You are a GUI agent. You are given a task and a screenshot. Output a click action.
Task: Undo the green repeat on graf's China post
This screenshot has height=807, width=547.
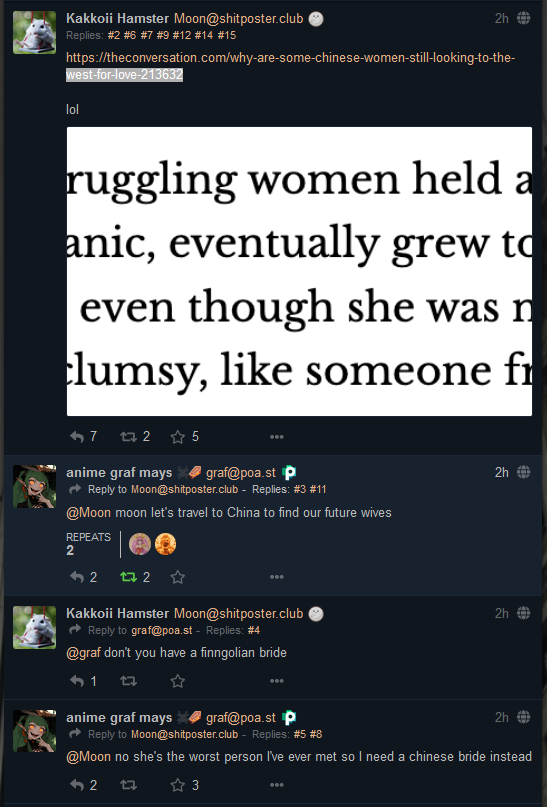click(x=128, y=577)
